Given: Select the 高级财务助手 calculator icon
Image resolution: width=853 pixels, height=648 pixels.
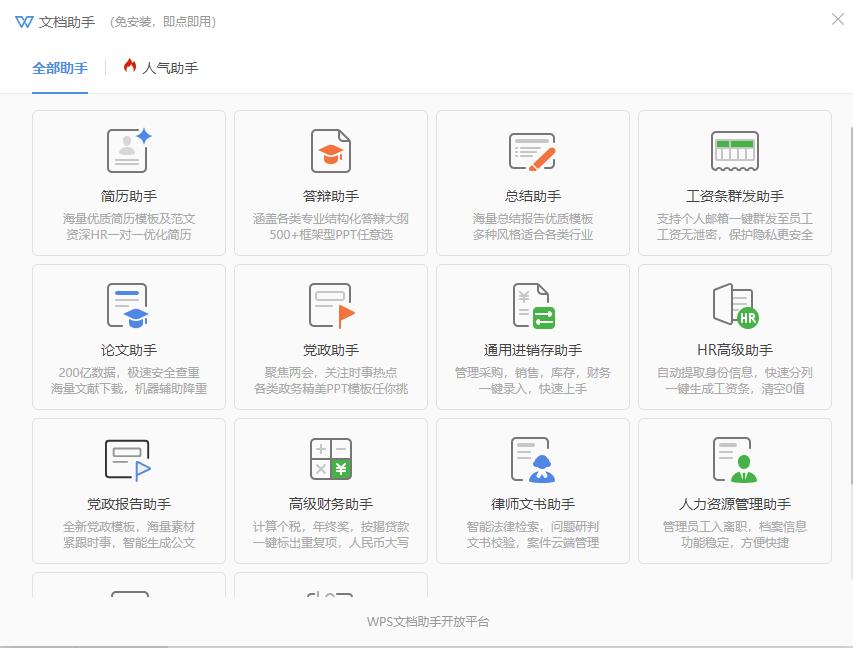Looking at the screenshot, I should pyautogui.click(x=330, y=459).
